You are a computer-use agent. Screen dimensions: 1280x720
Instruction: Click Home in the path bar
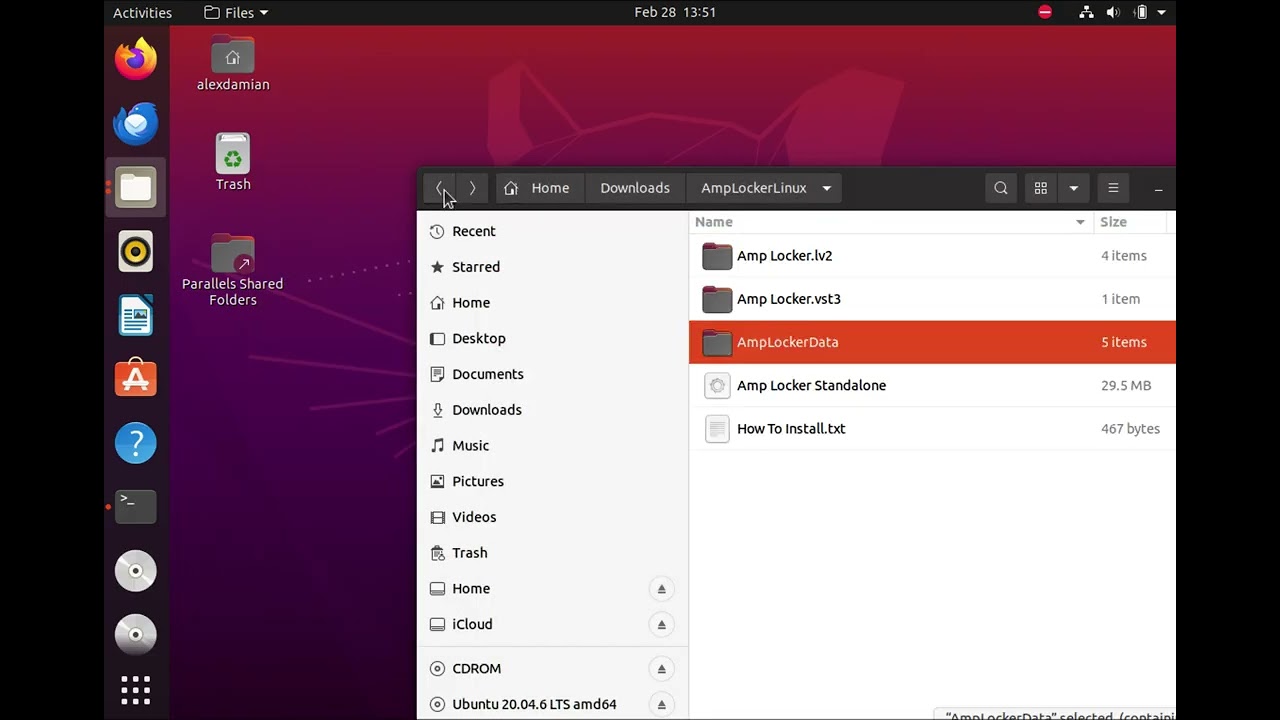click(538, 188)
